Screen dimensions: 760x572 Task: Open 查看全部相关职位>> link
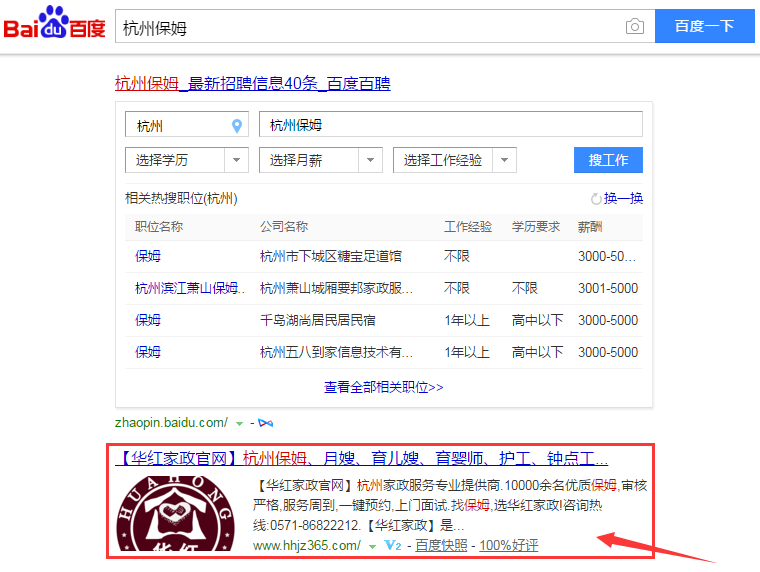pyautogui.click(x=383, y=387)
